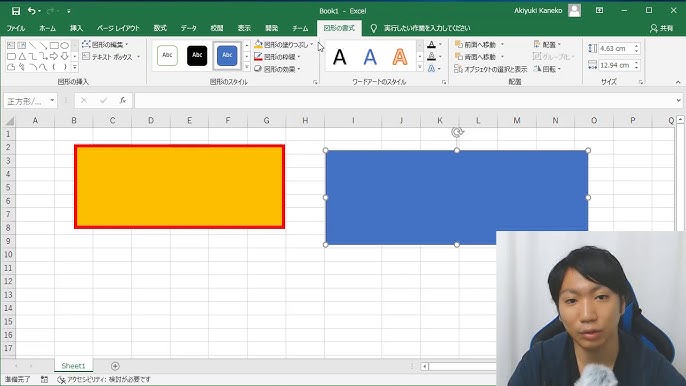Image resolution: width=686 pixels, height=386 pixels.
Task: Switch to the 挿入 tab
Action: (x=76, y=28)
